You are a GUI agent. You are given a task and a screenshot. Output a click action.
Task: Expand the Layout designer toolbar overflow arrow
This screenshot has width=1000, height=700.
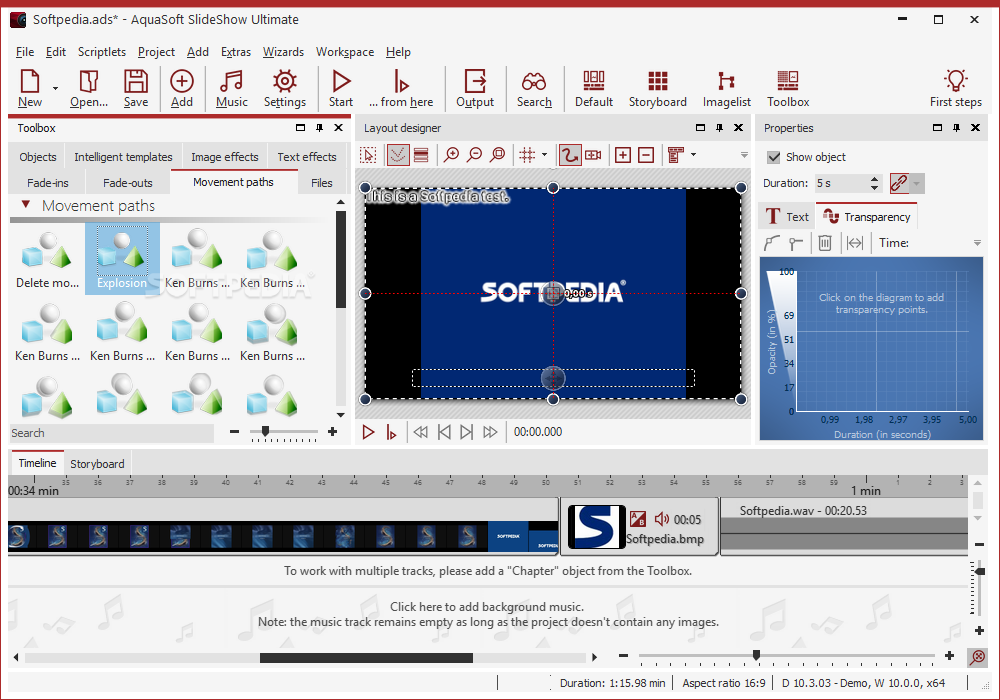[744, 155]
